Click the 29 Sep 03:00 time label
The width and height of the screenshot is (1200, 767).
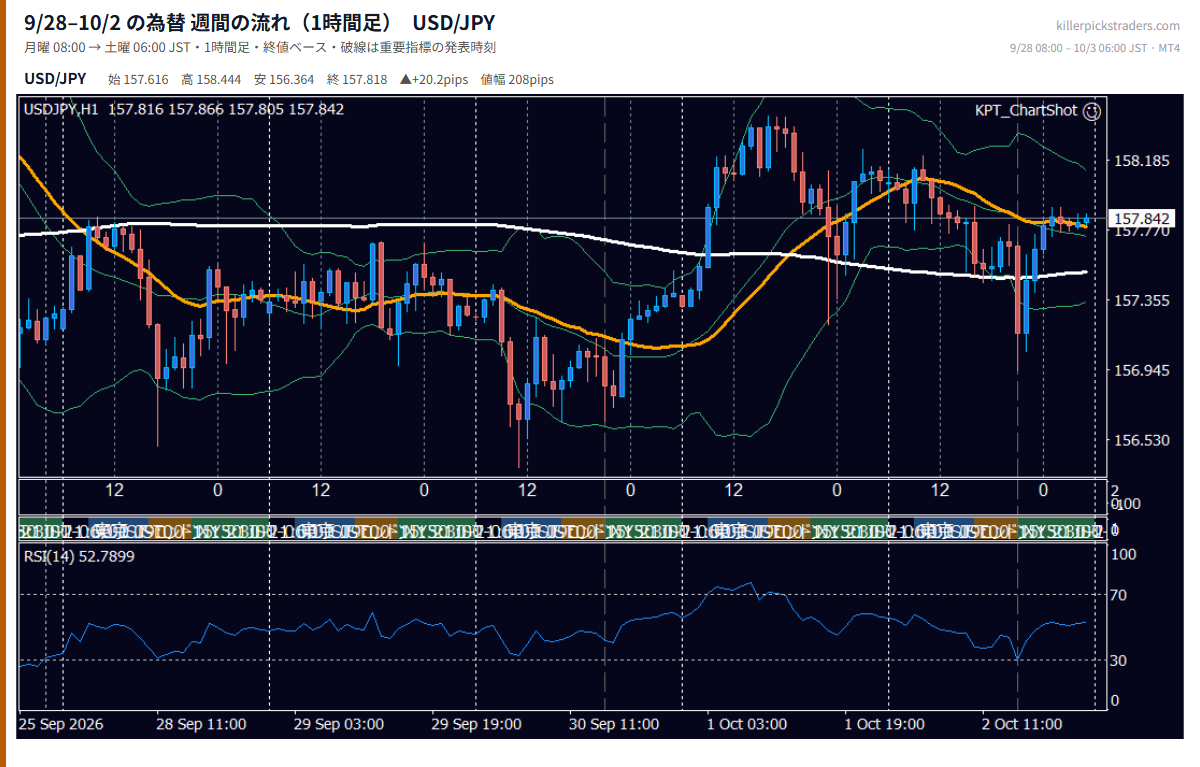339,724
